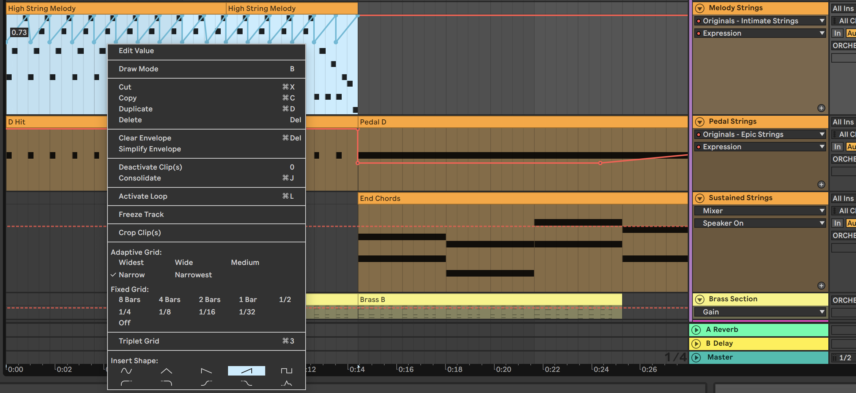Set adaptive grid to Wide
This screenshot has width=856, height=393.
tap(183, 263)
